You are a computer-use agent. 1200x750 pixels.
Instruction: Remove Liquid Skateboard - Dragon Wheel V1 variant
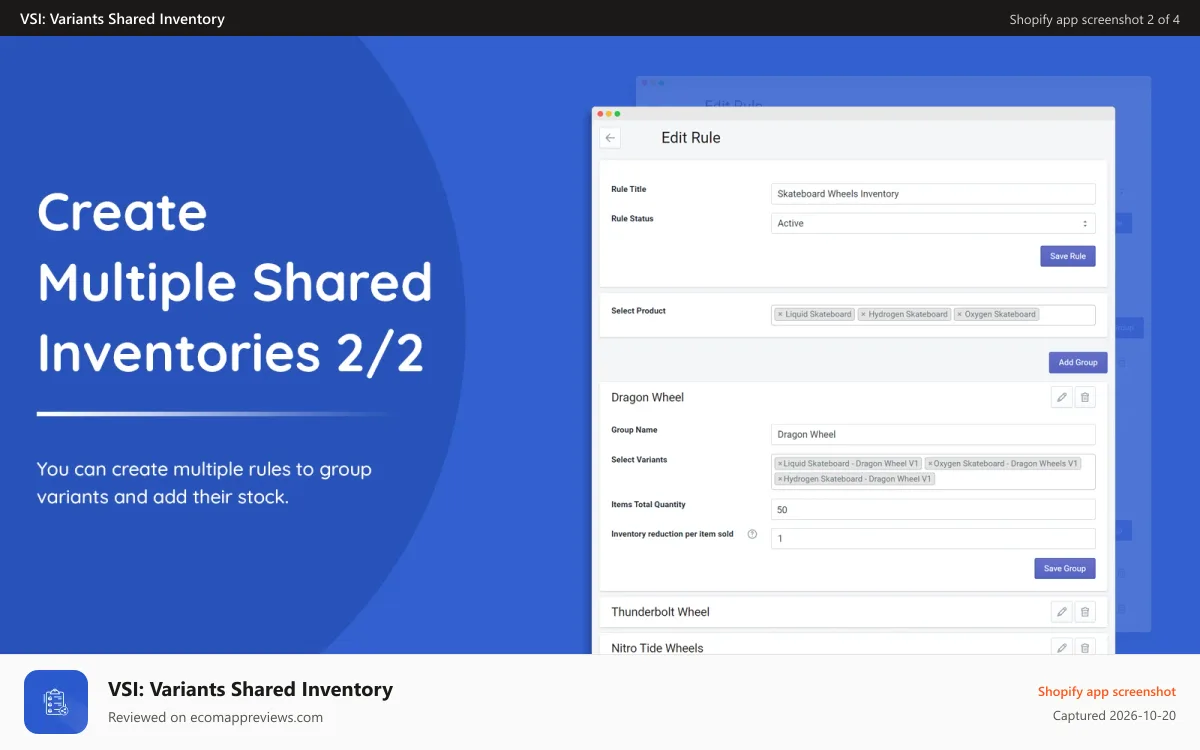780,464
